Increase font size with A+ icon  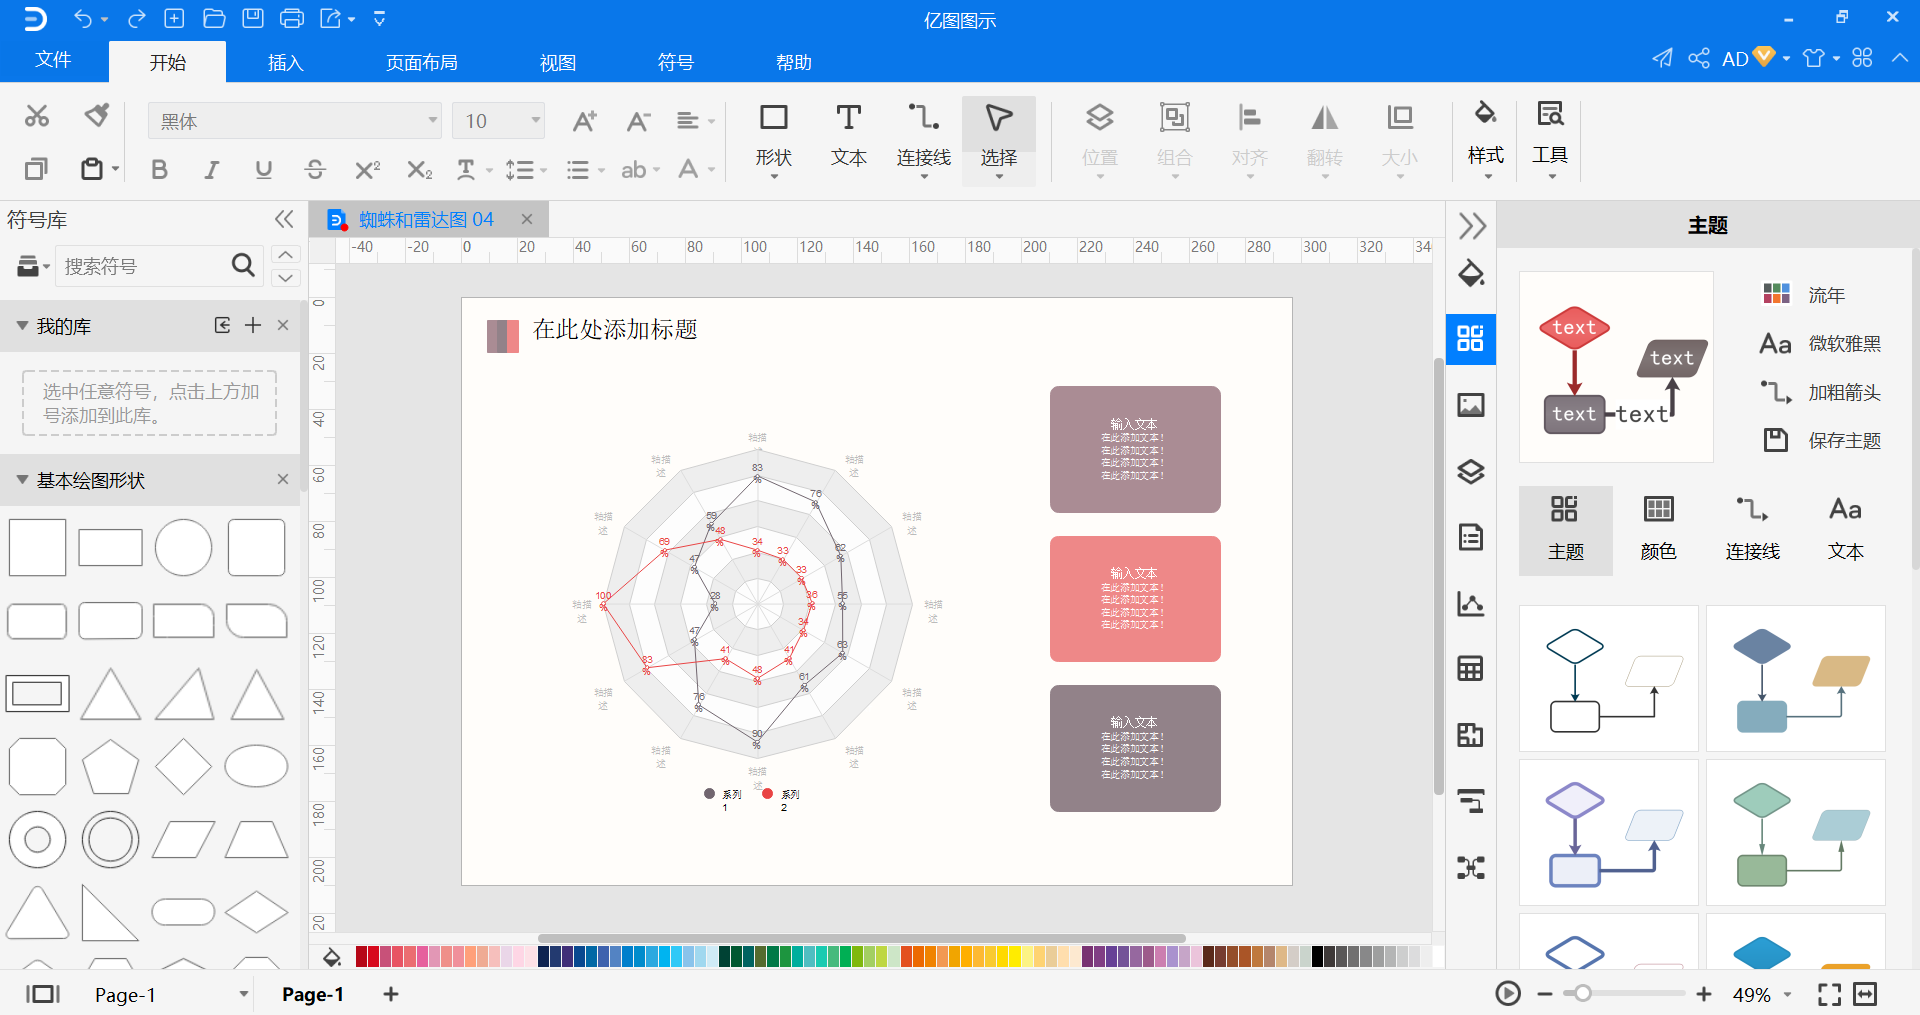(x=585, y=121)
